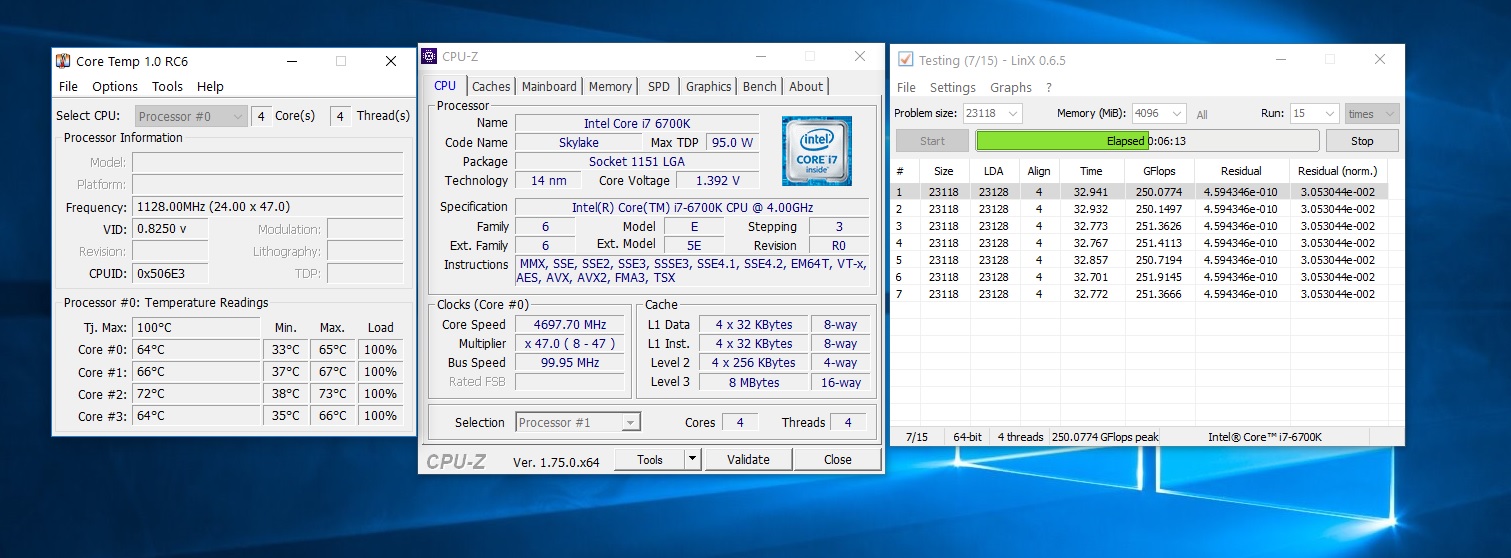Viewport: 1511px width, 558px height.
Task: Click Core #1 max temperature 67°C
Action: [x=333, y=372]
